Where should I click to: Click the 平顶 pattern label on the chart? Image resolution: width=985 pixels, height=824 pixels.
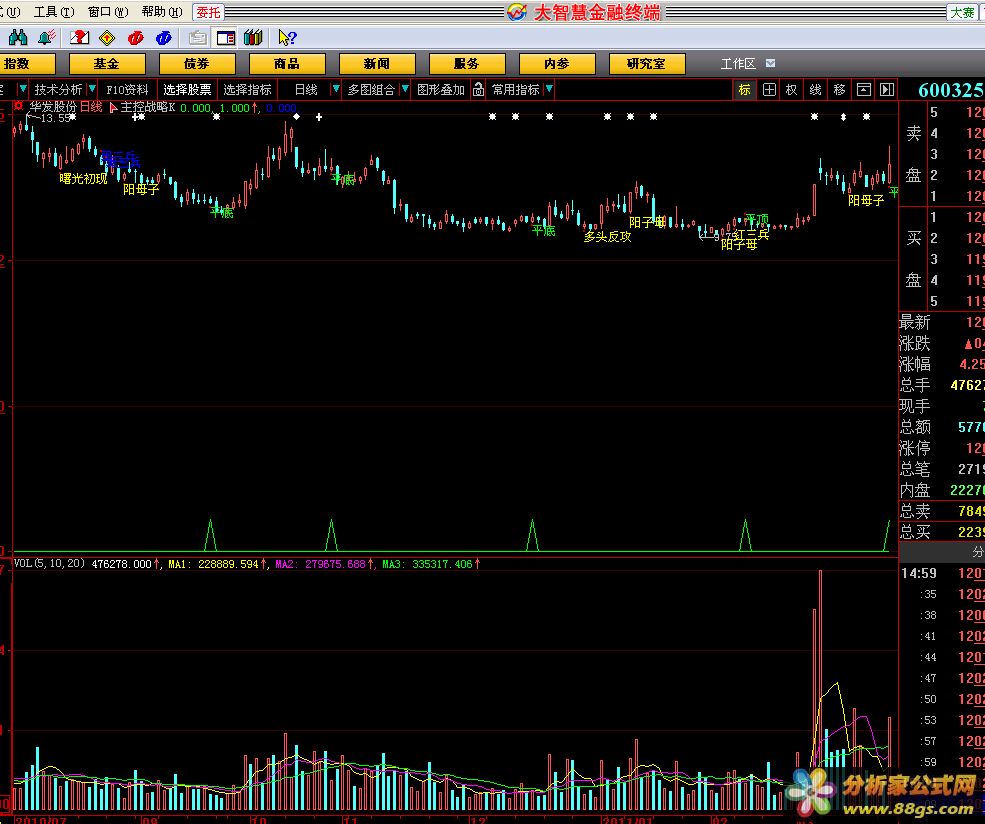756,219
